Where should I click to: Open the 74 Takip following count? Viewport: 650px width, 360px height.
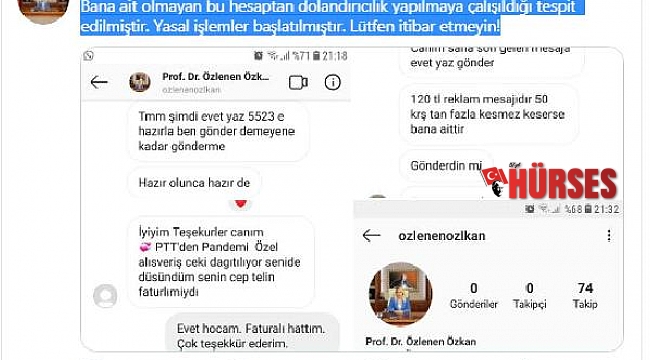(x=585, y=296)
